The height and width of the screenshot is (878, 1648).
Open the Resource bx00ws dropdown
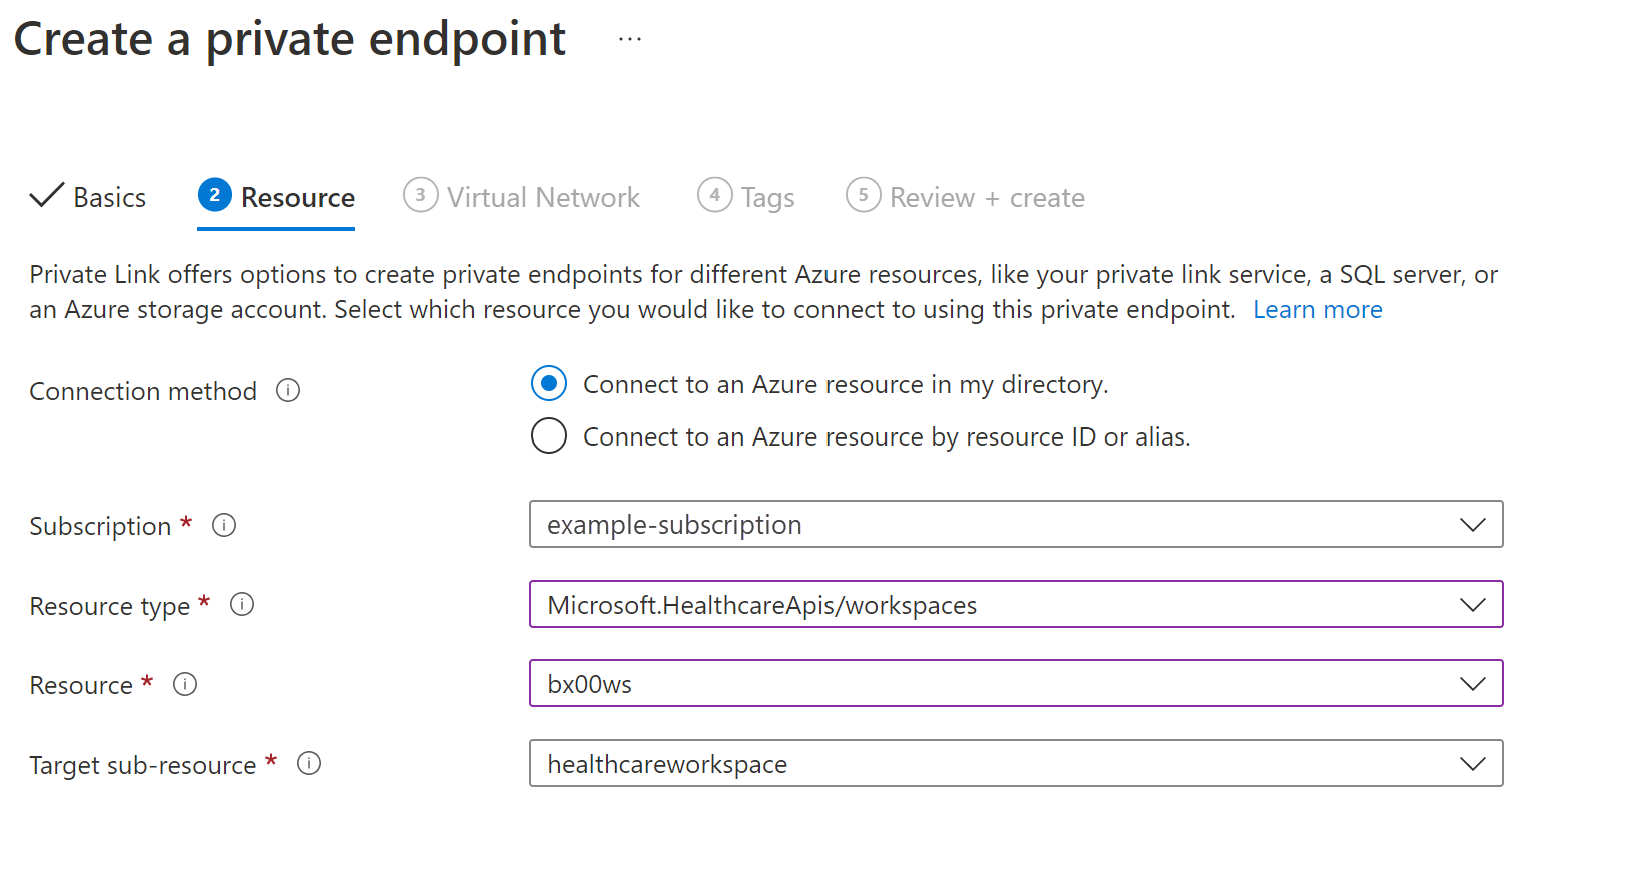[1016, 683]
